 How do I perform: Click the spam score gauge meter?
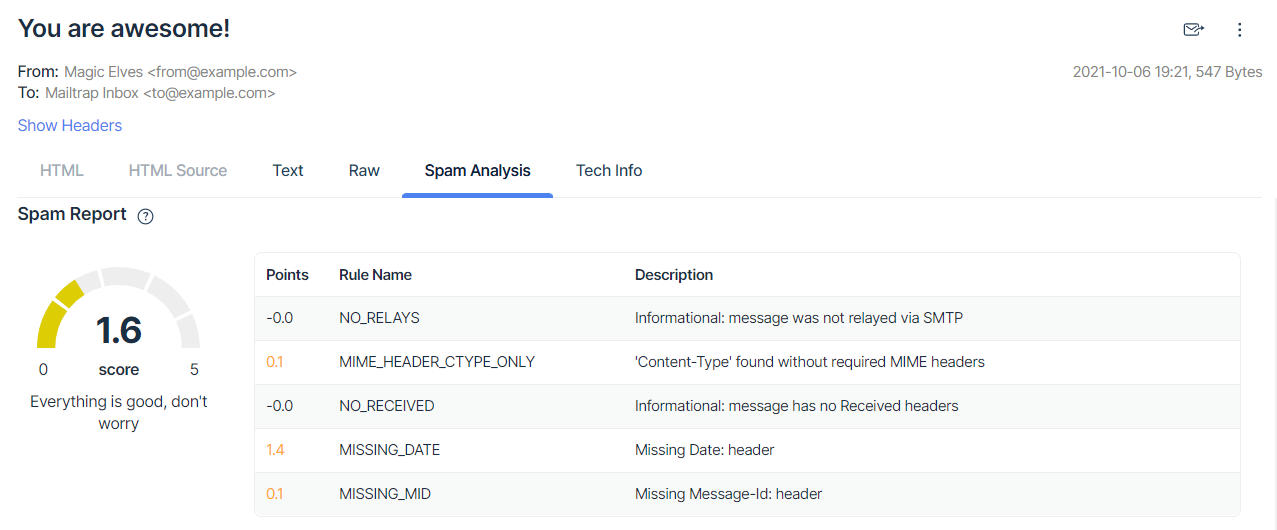tap(118, 310)
